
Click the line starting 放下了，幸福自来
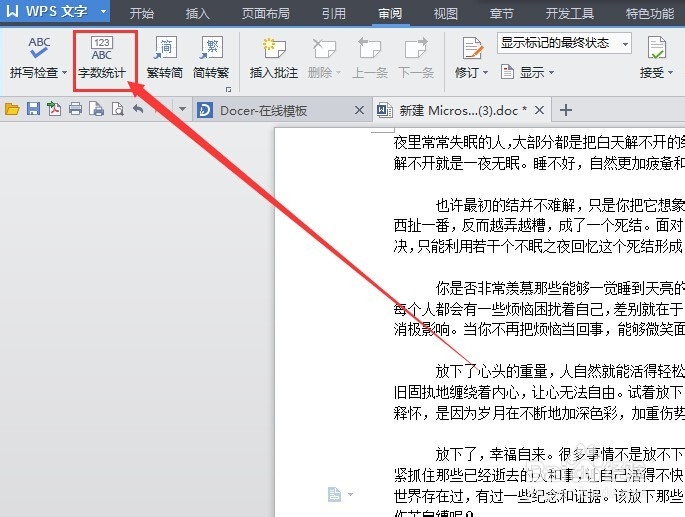560,455
